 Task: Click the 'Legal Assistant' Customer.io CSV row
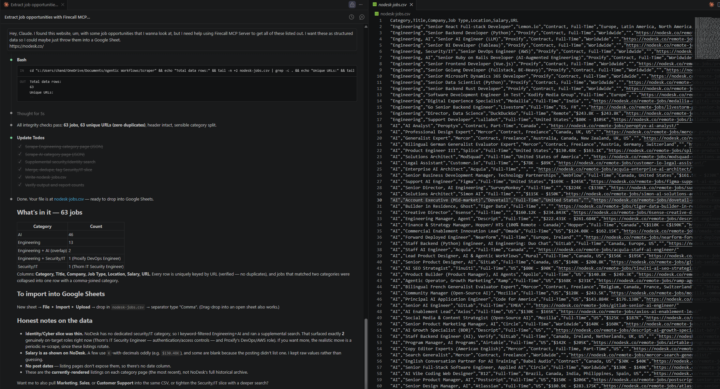coord(541,163)
